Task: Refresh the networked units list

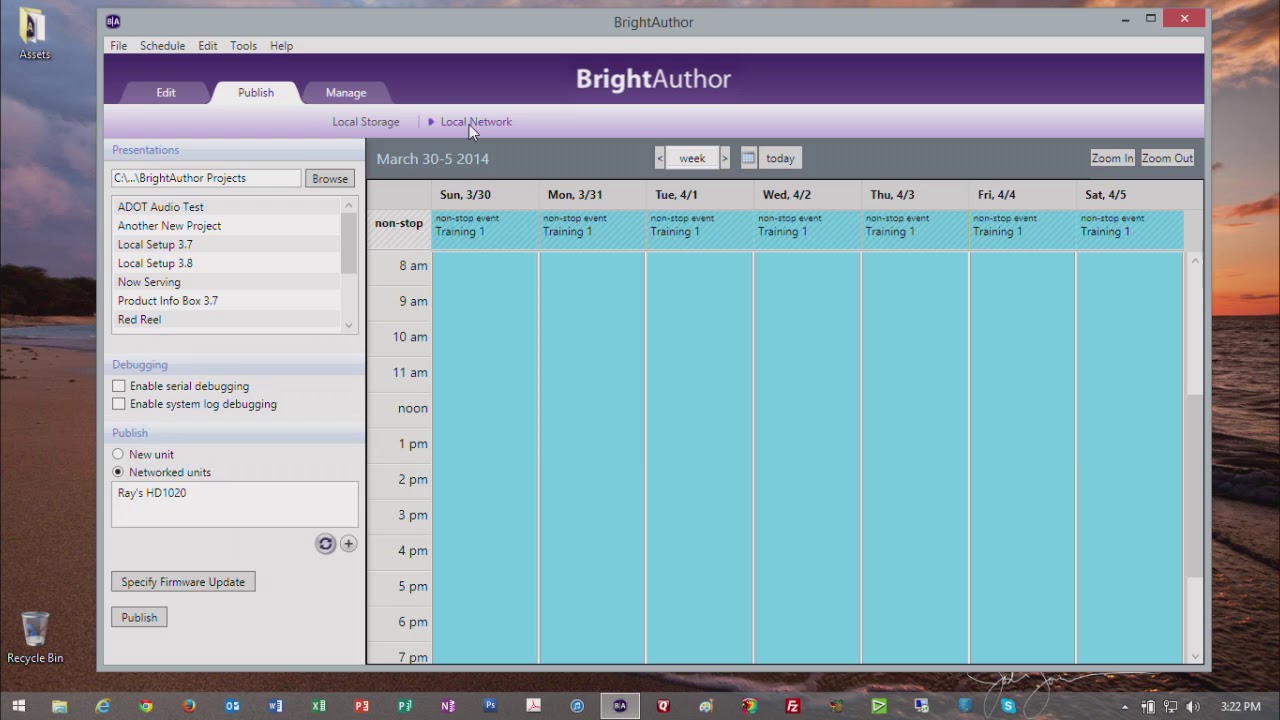Action: [325, 544]
